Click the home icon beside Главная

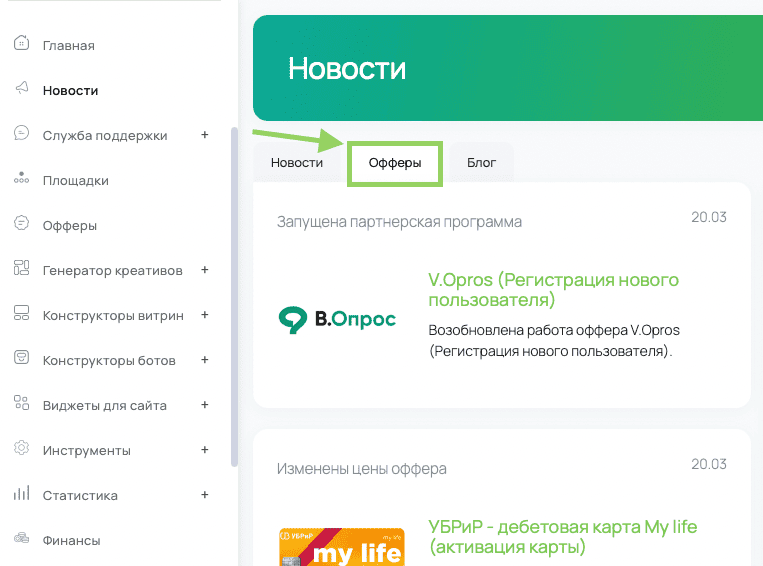[21, 45]
